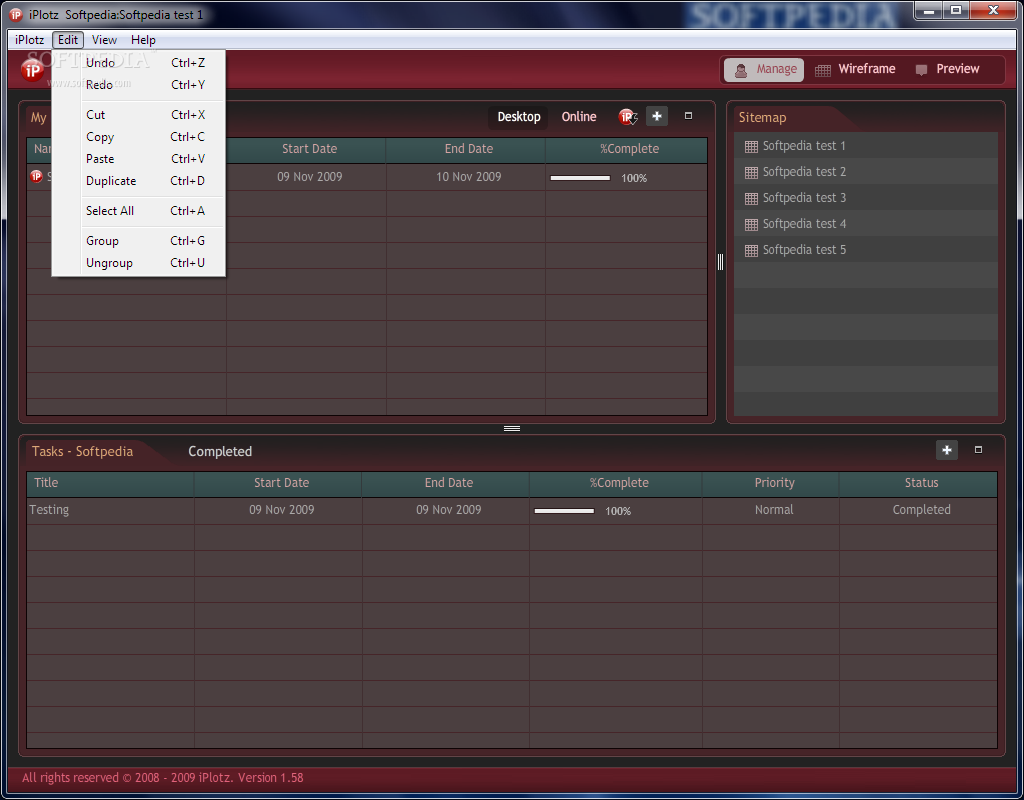Choose Group from Edit menu
This screenshot has width=1024, height=800.
click(138, 241)
